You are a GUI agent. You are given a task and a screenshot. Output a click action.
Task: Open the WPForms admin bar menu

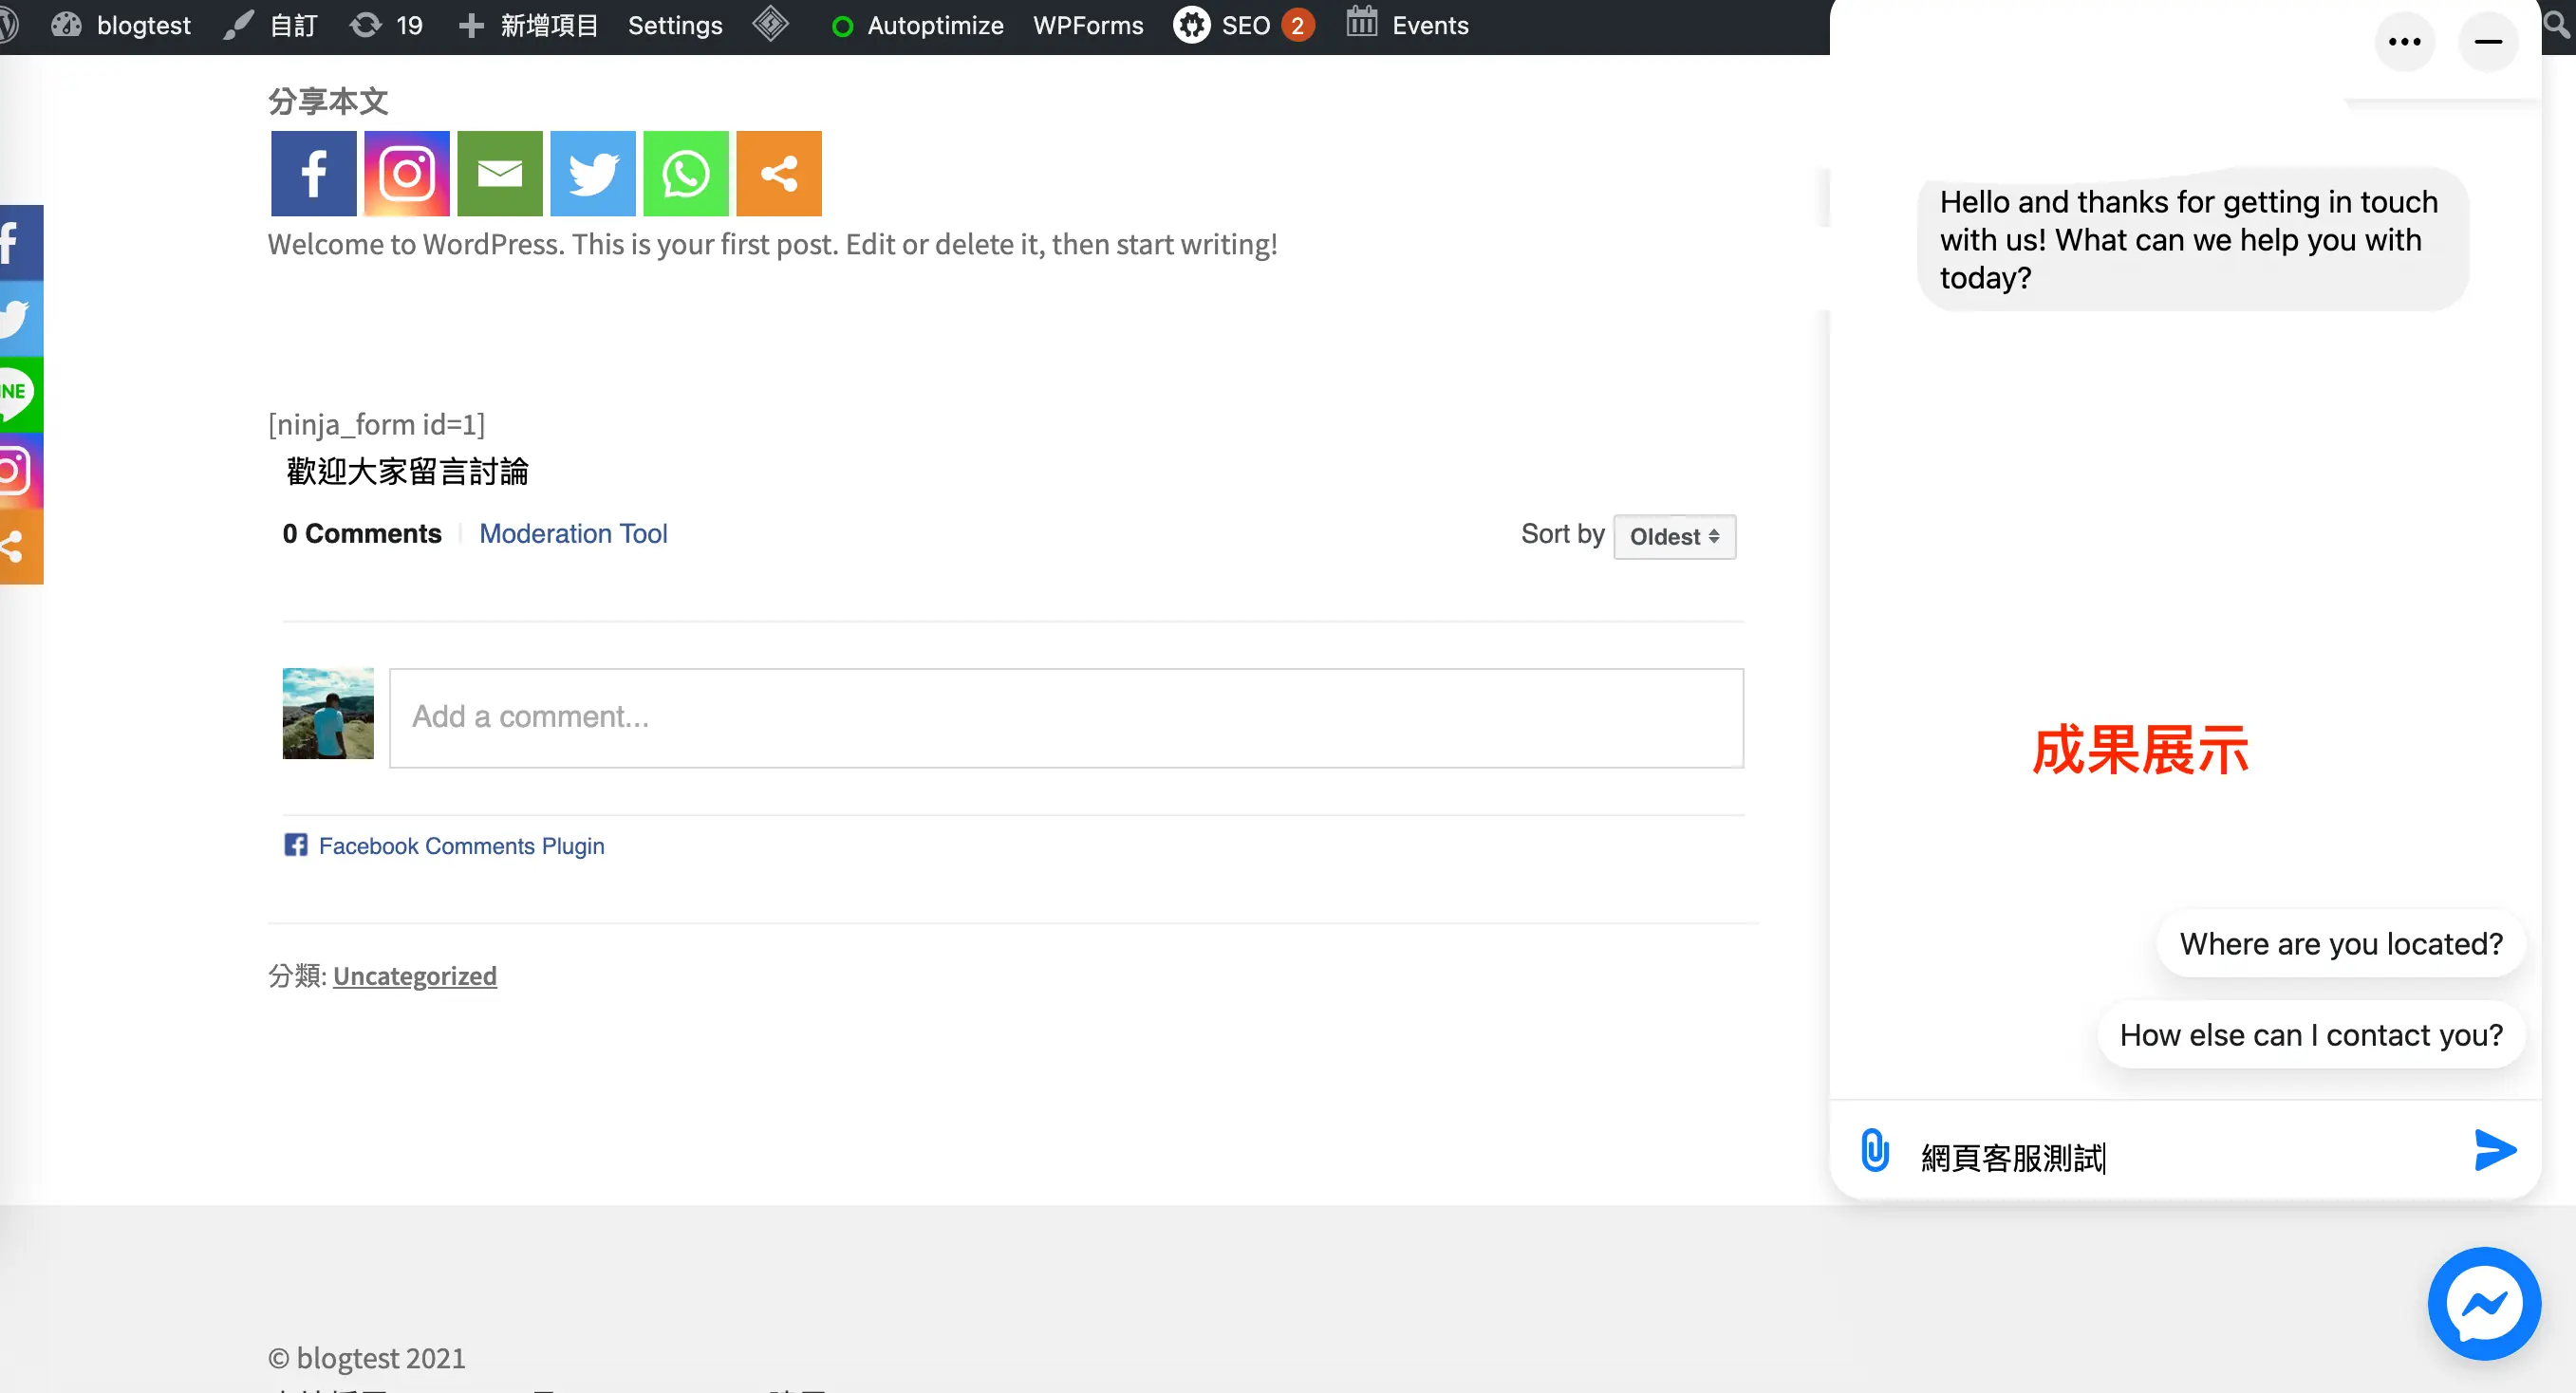click(x=1087, y=26)
